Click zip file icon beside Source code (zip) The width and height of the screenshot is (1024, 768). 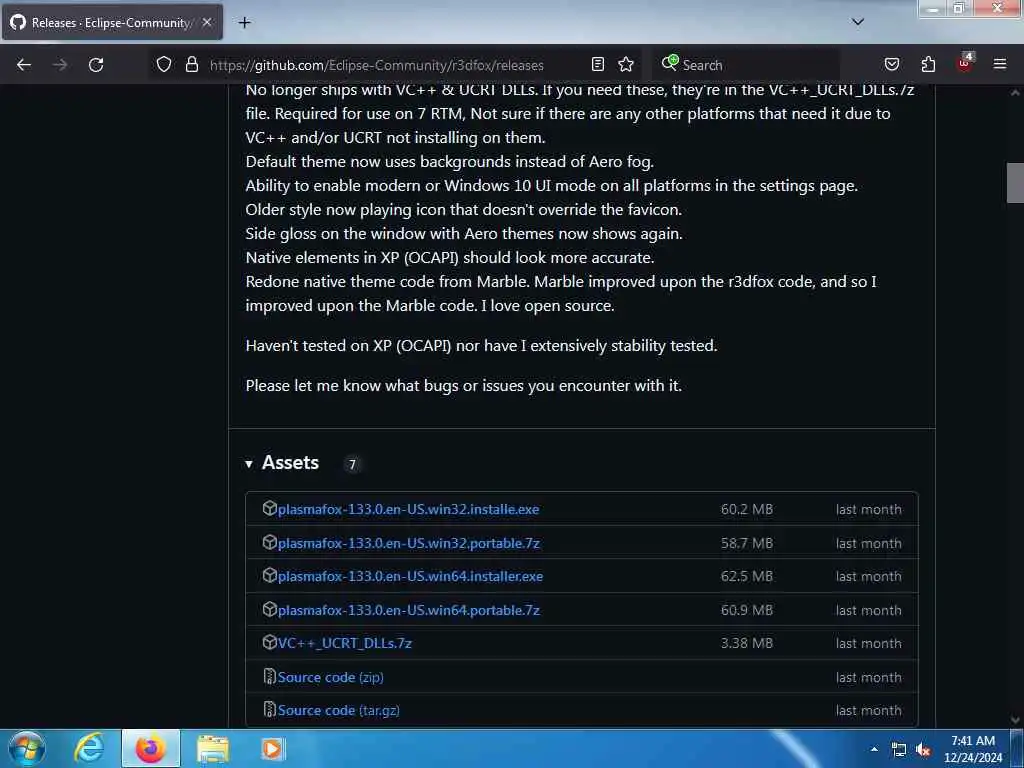tap(269, 677)
